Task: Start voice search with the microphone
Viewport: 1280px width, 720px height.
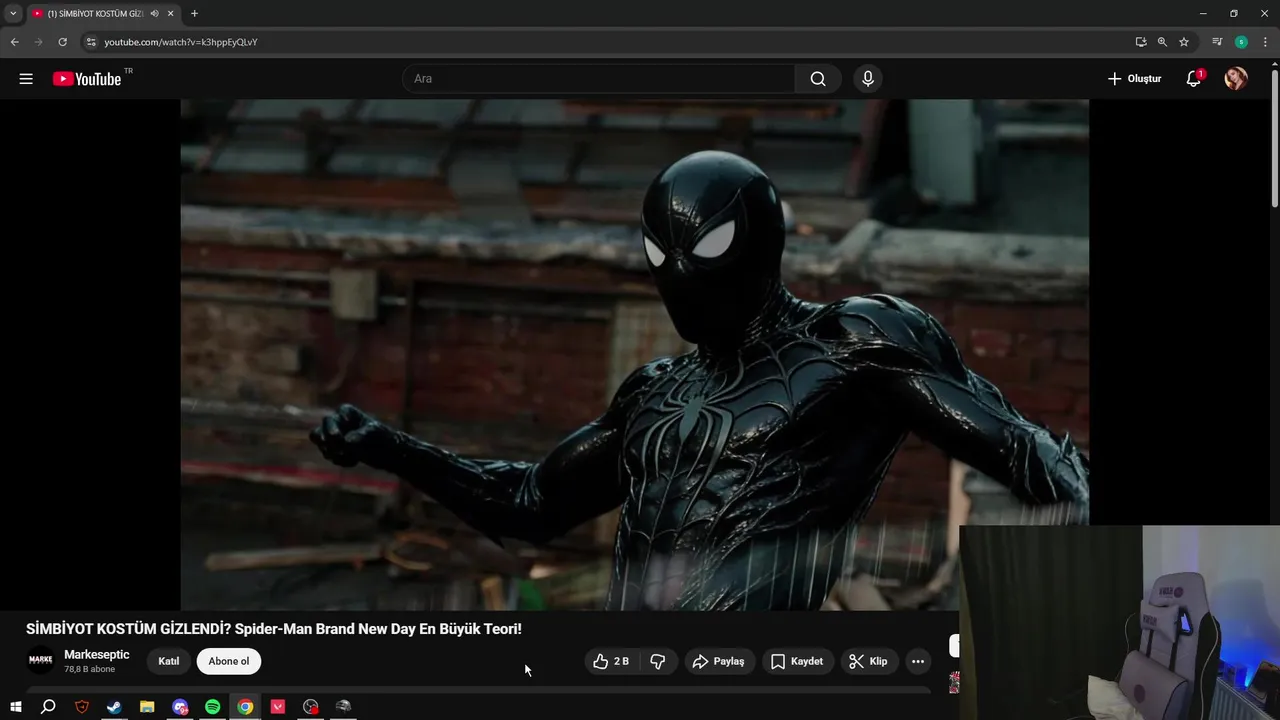Action: [x=868, y=79]
